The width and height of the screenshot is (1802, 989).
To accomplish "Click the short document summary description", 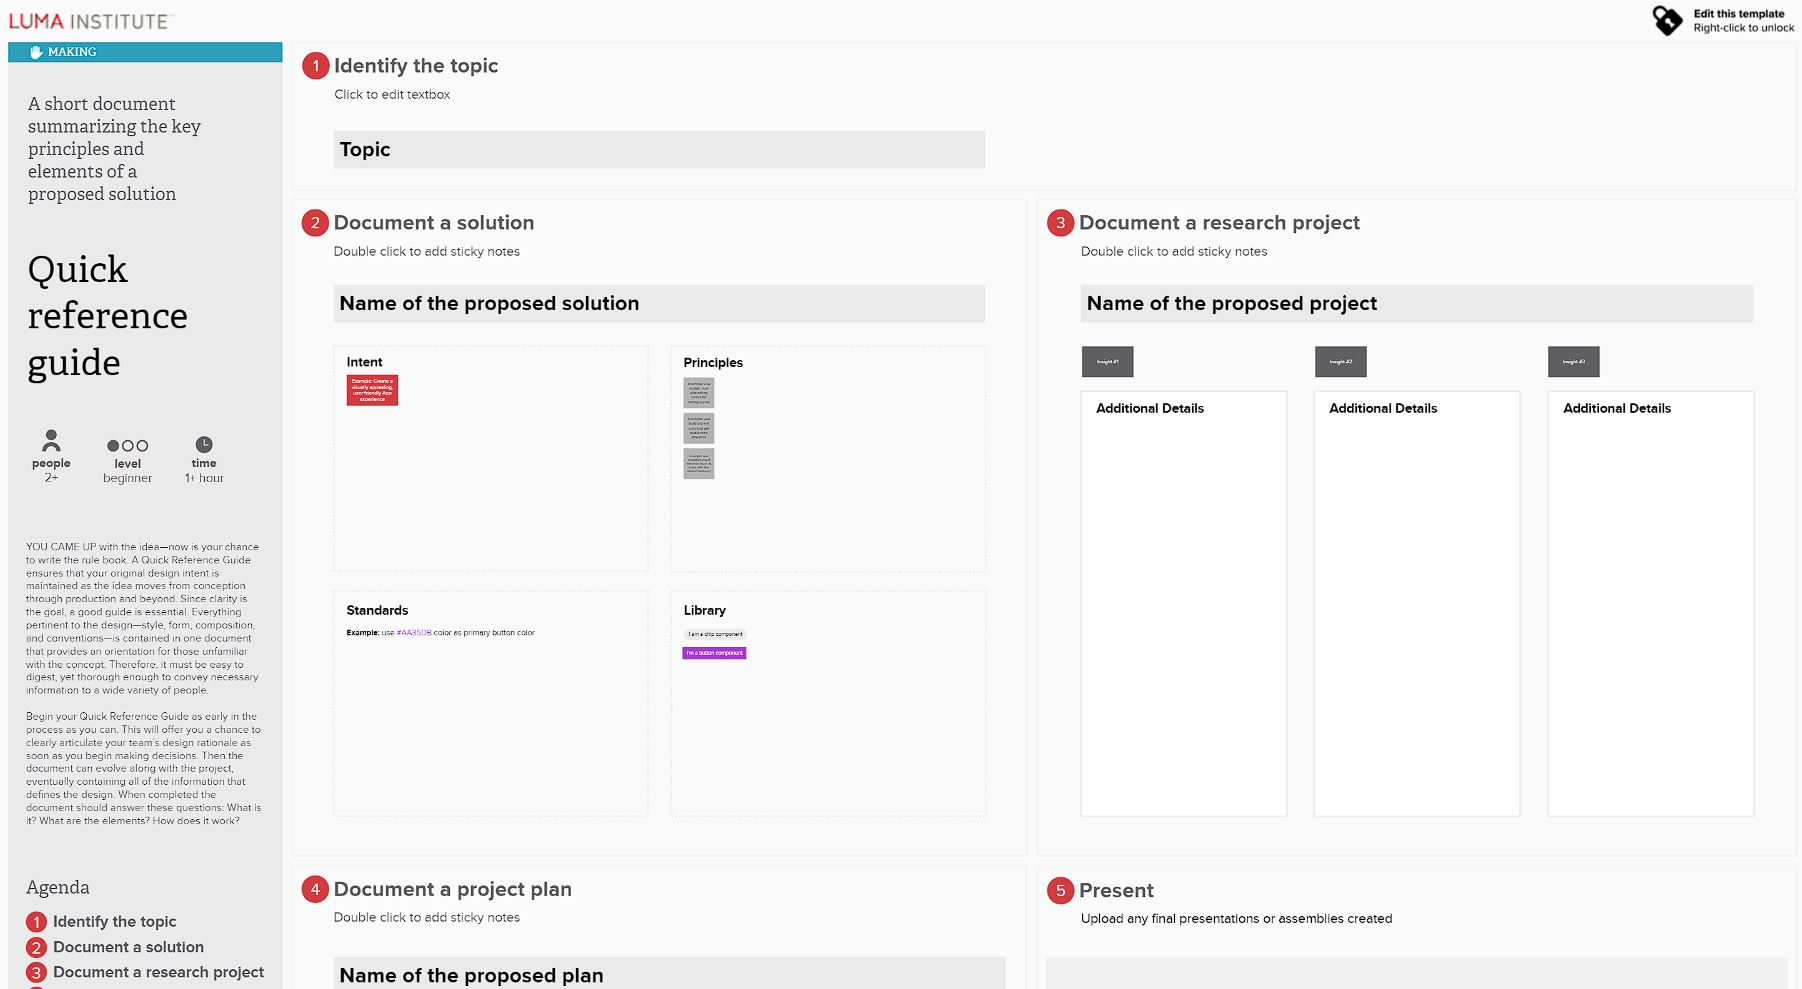I will point(114,149).
